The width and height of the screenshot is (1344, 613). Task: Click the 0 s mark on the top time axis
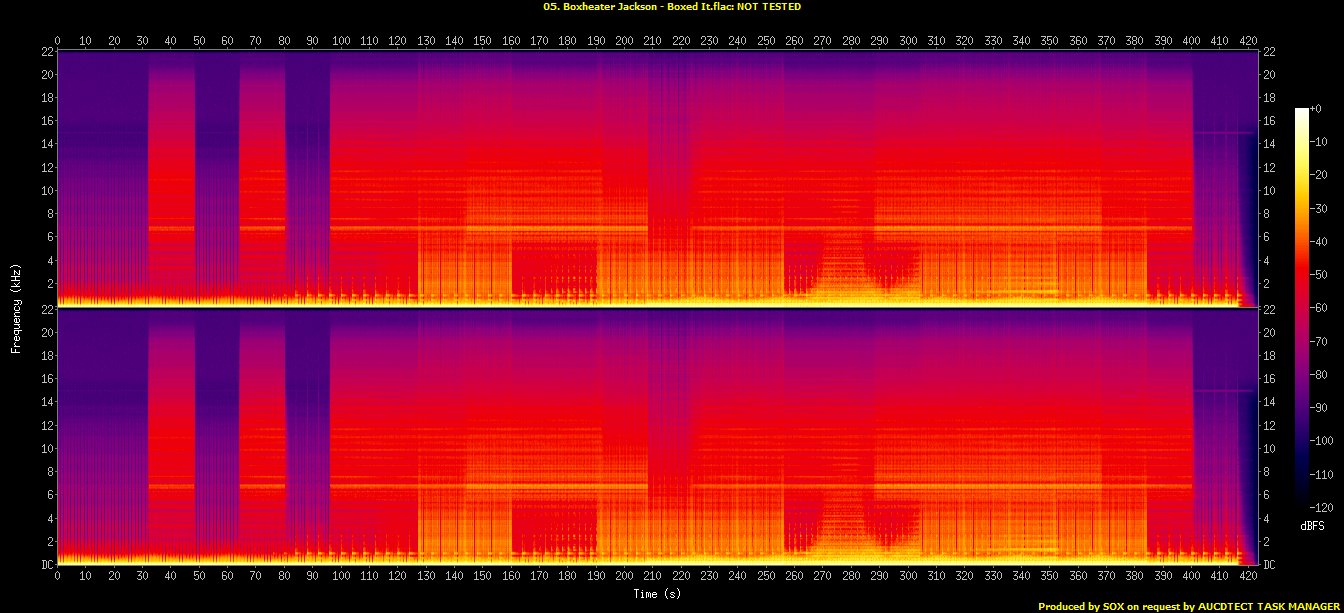58,41
